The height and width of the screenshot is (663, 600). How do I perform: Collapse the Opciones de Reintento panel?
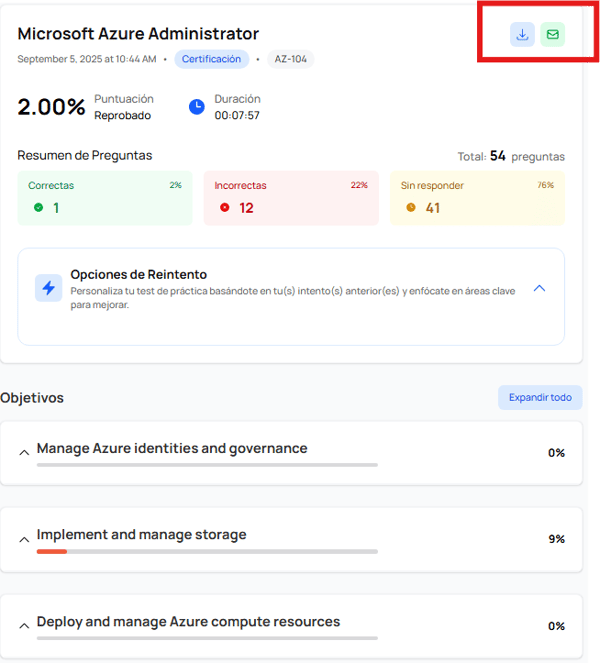(539, 288)
